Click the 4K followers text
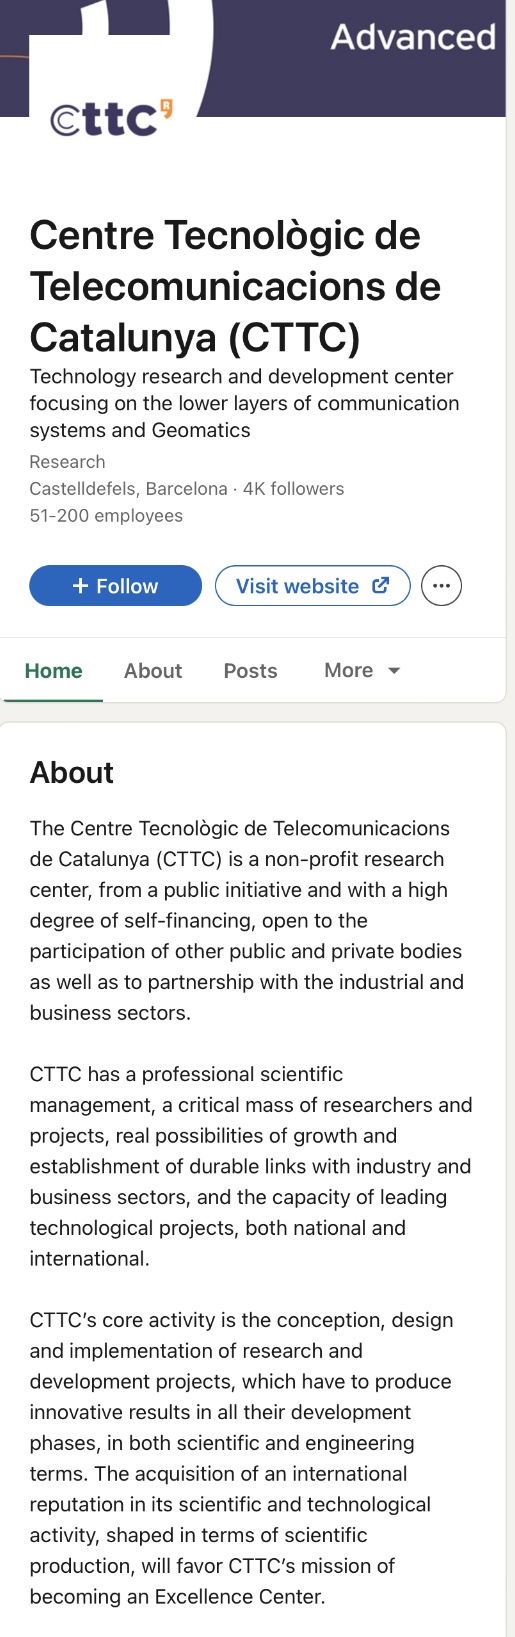Viewport: 515px width, 1637px height. (293, 489)
